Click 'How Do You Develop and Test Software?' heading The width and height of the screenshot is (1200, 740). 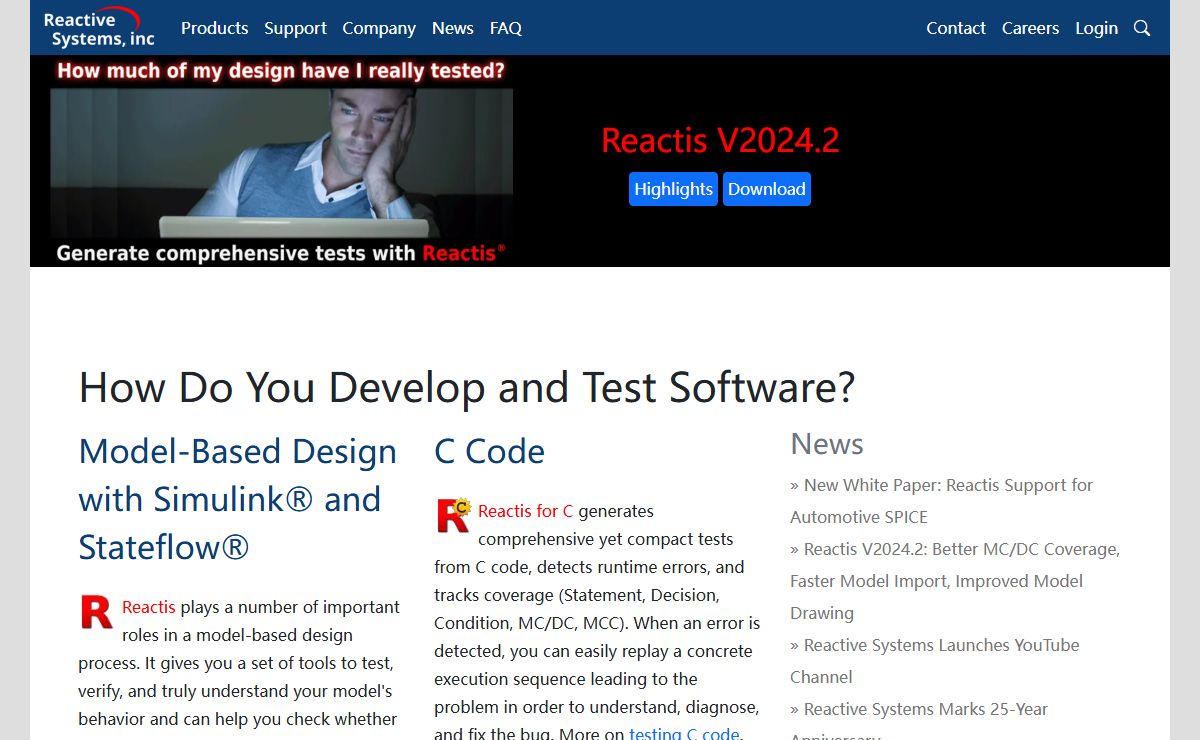tap(467, 387)
